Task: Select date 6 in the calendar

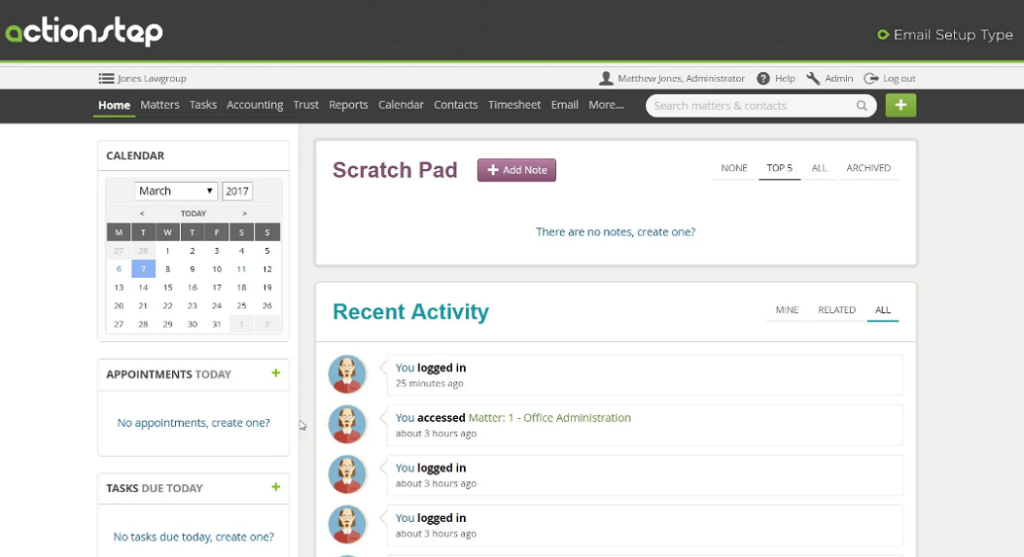Action: coord(118,269)
